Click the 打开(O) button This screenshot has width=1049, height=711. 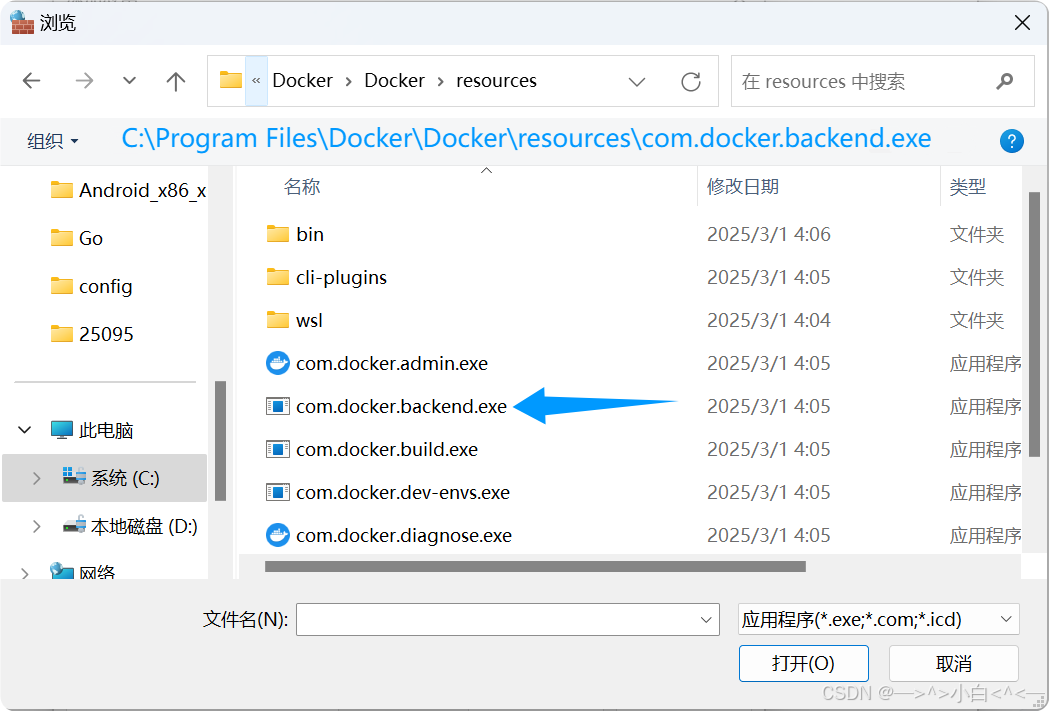803,663
